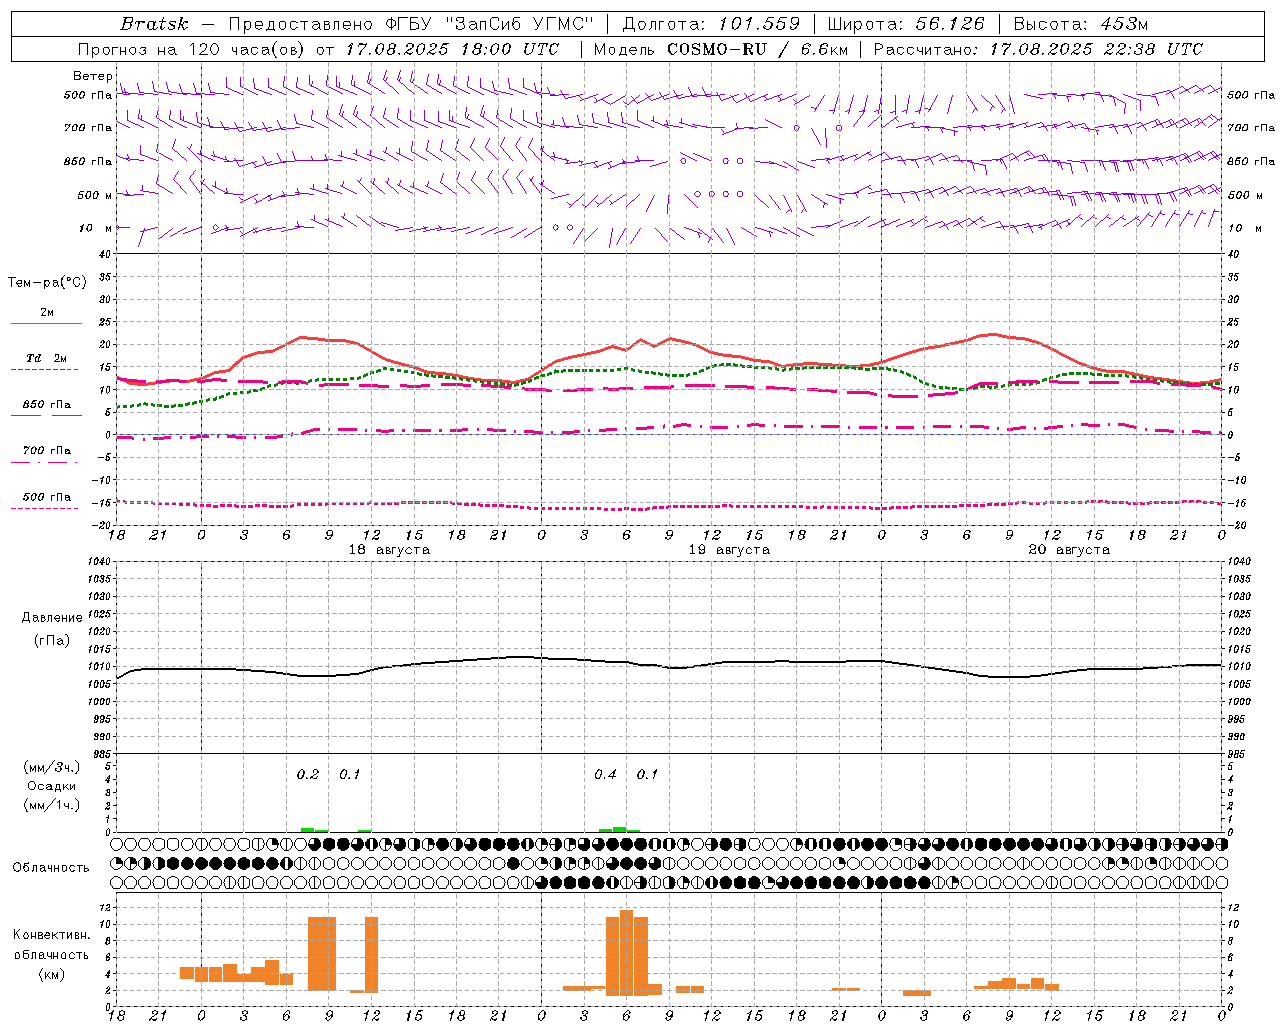Click the precipitation value "0.2"
This screenshot has height=1024, width=1280.
(308, 775)
